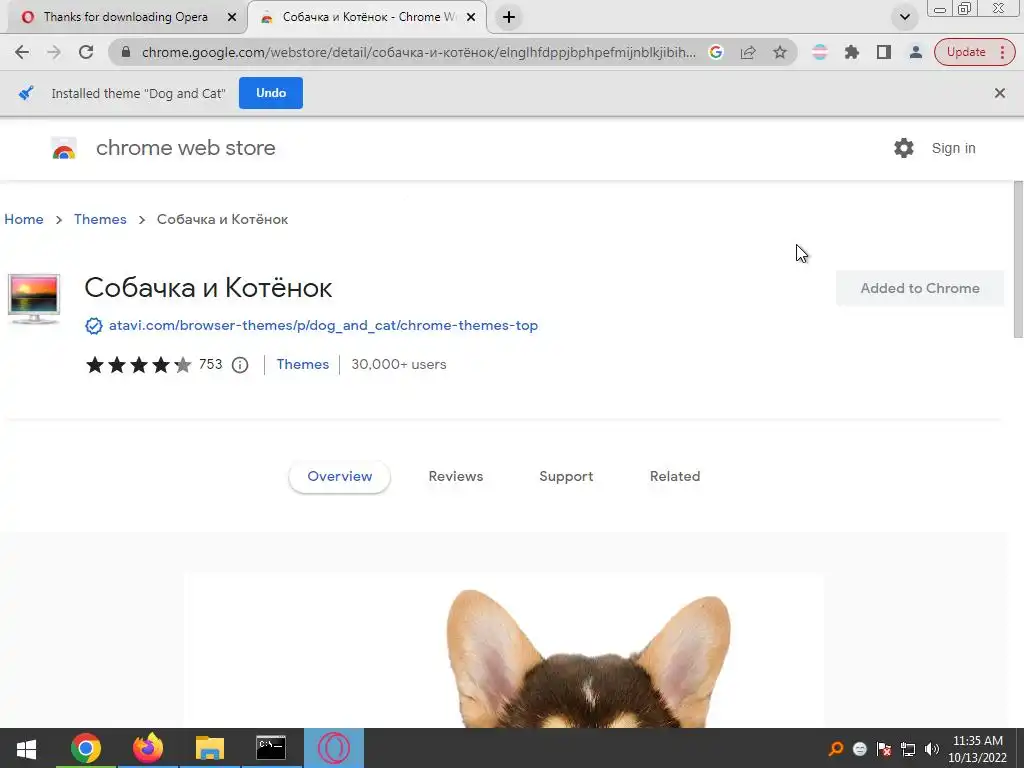Click the volume speaker tray icon
Screen dimensions: 1024x768
click(x=932, y=749)
